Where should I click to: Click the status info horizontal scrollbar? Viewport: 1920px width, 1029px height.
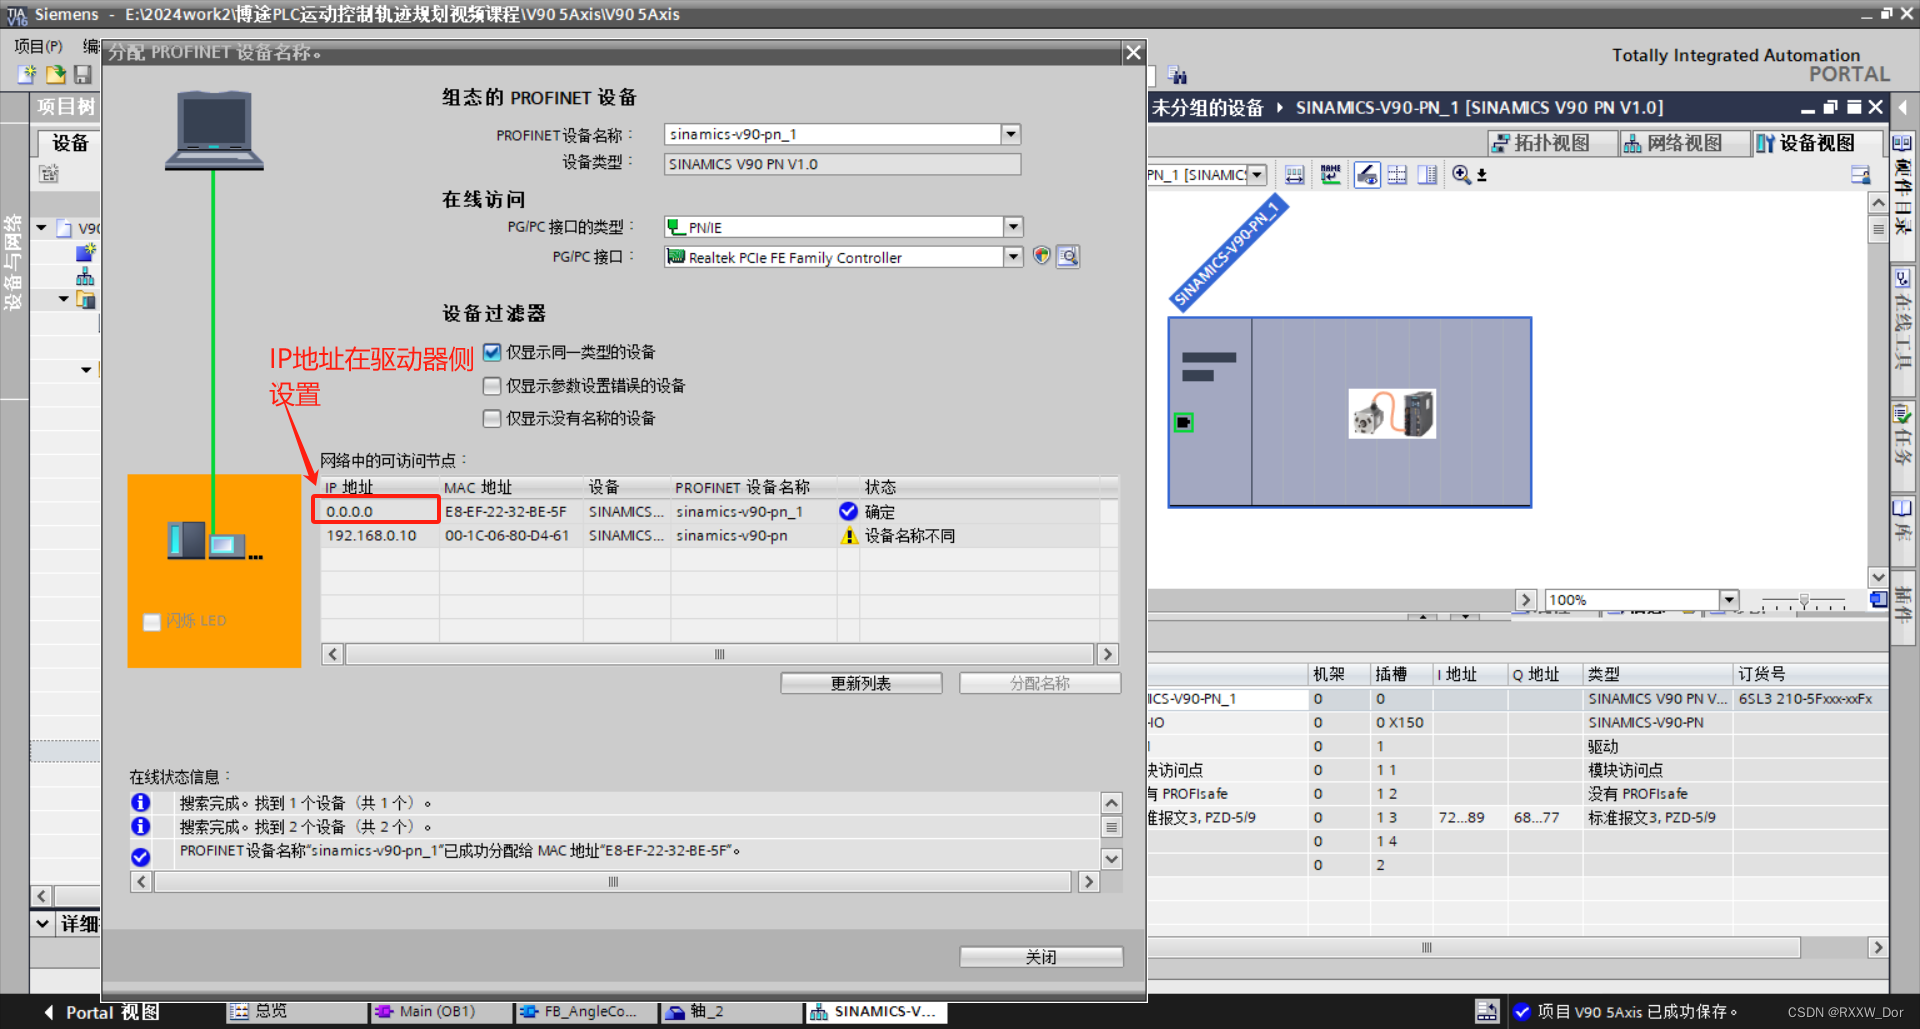point(613,882)
